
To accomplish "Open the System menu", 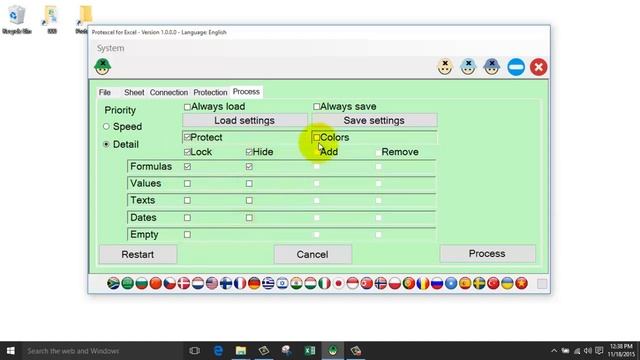I will point(111,48).
